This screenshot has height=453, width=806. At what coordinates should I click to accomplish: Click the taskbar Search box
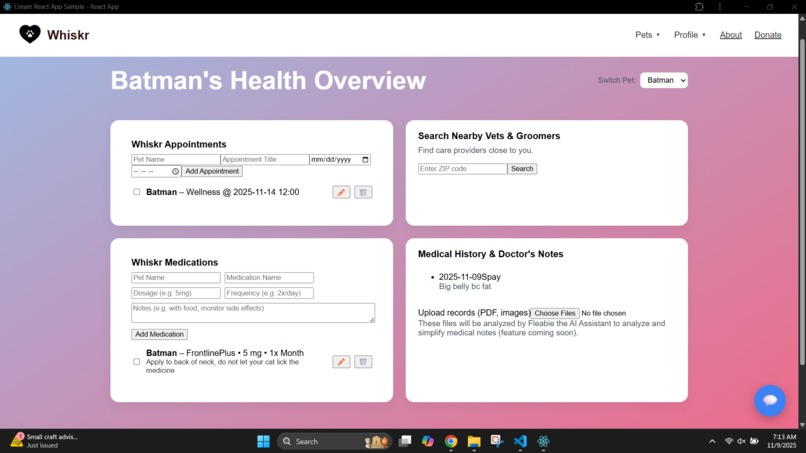[334, 441]
